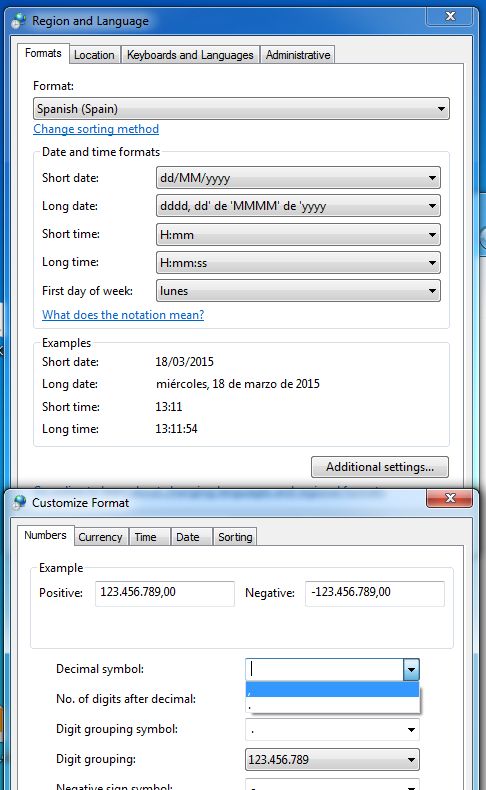Viewport: 486px width, 790px height.
Task: Click the Customize Format title bar icon
Action: 20,502
